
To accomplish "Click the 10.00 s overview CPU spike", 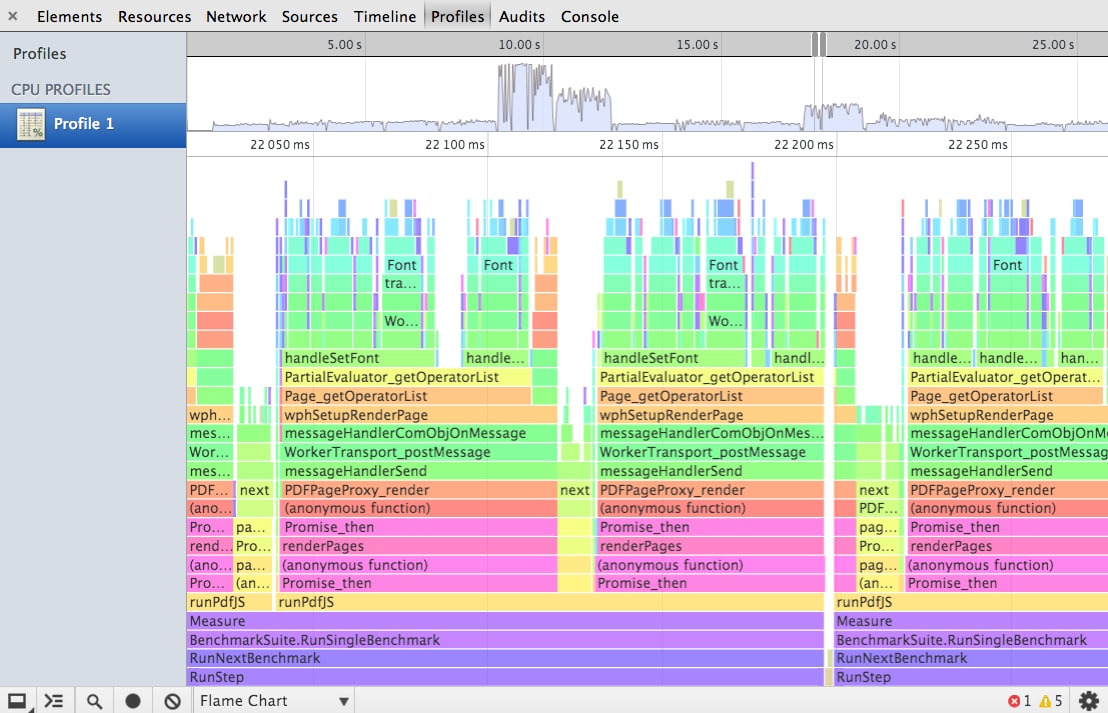I will pyautogui.click(x=524, y=97).
